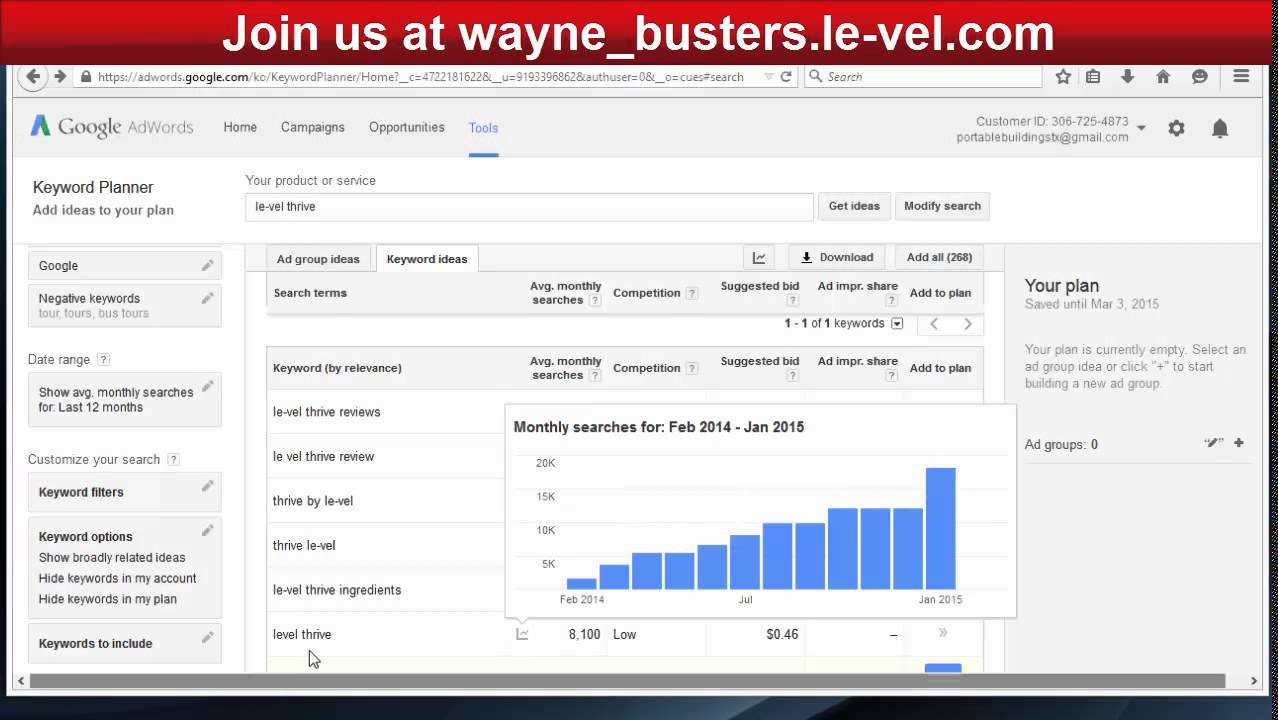
Task: Click 'Show broadly related ideas' option
Action: [112, 558]
